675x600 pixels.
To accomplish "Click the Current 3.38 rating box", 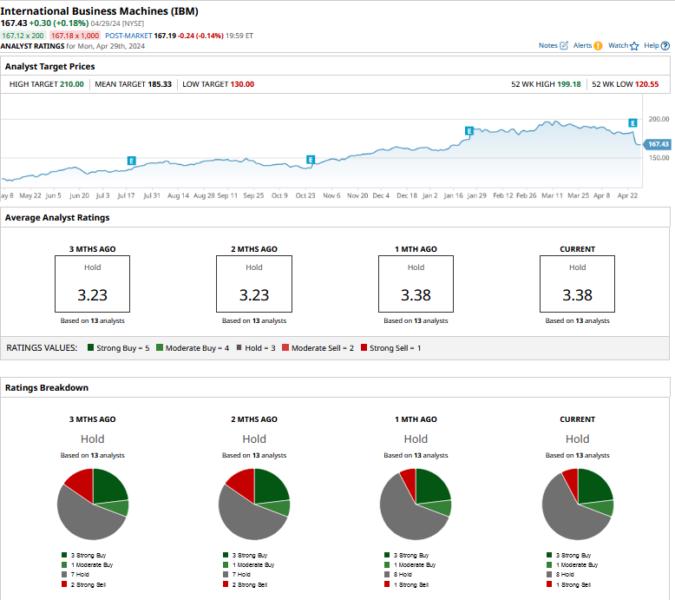I will tap(577, 284).
